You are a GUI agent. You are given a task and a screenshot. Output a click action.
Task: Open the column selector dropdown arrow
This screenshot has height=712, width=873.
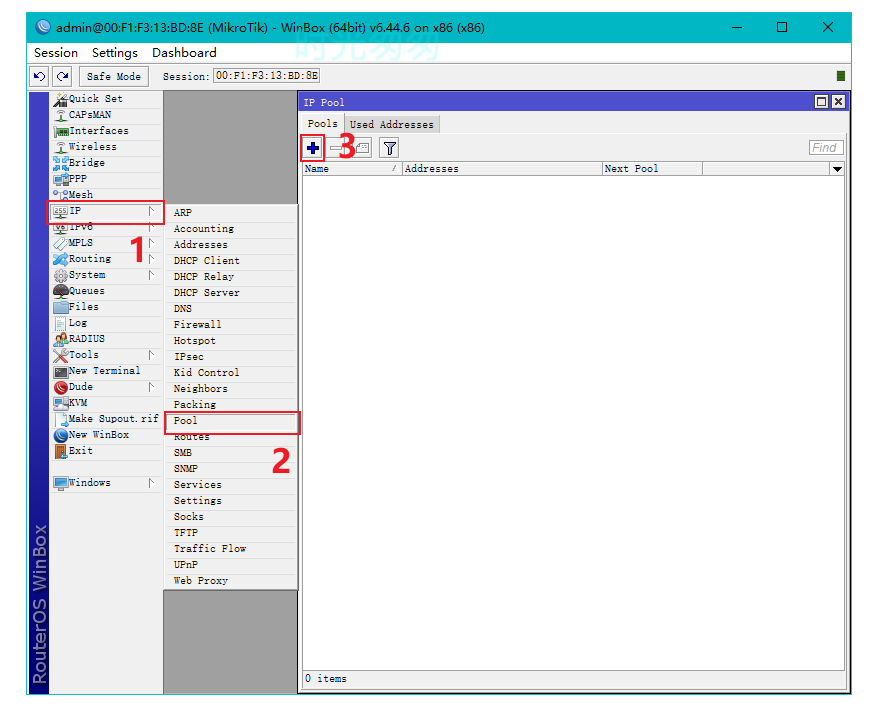click(x=837, y=169)
